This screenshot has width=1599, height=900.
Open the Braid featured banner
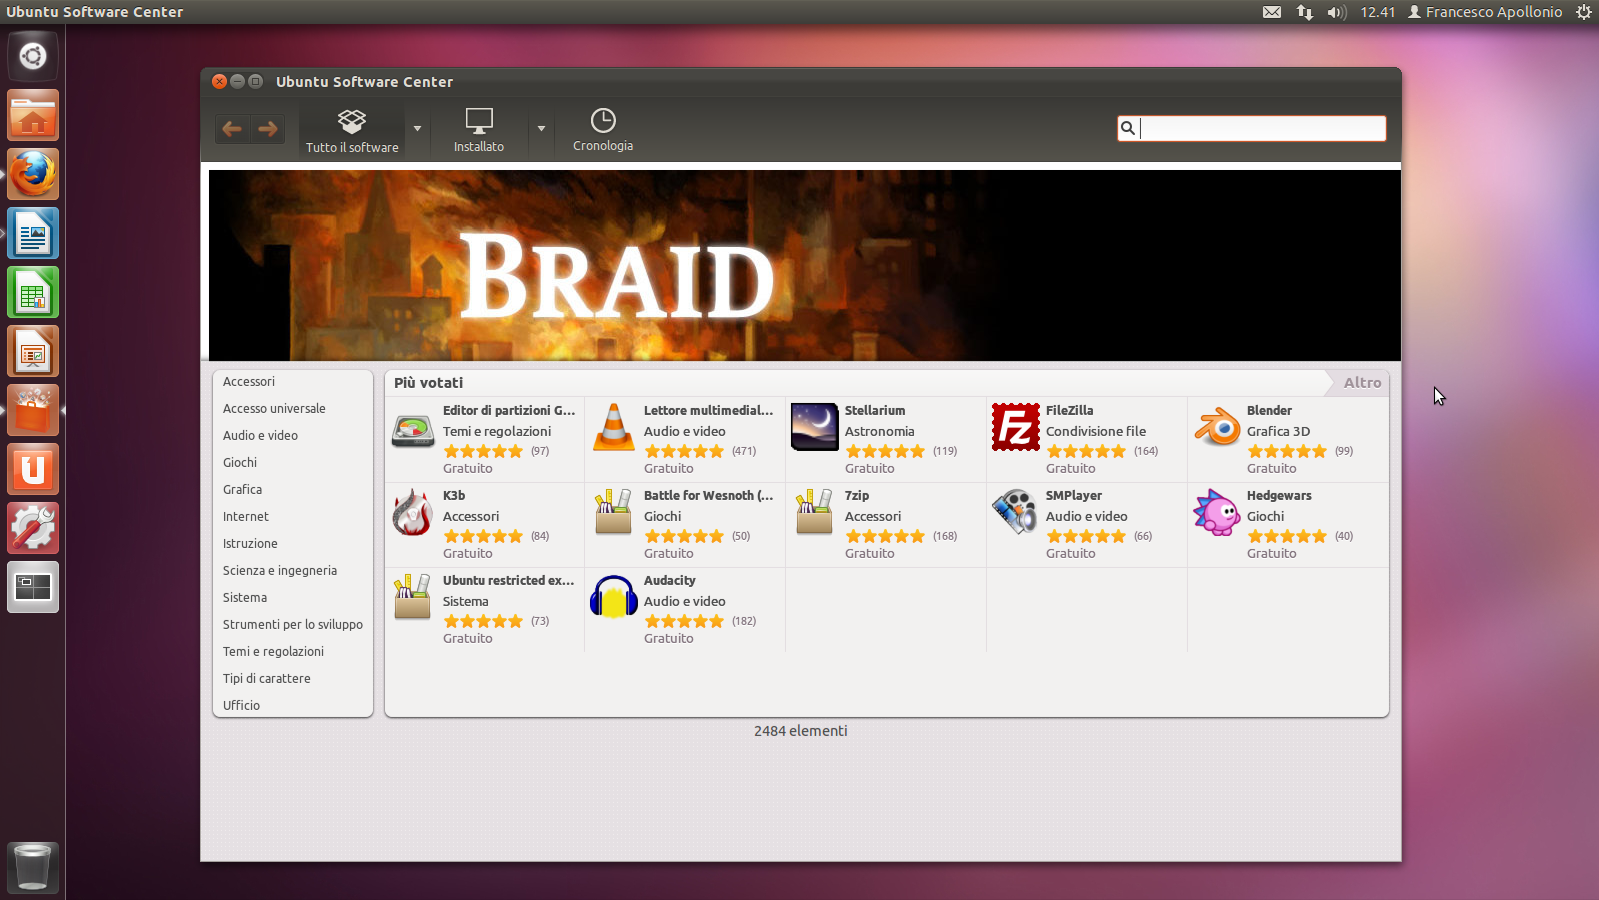pos(804,265)
